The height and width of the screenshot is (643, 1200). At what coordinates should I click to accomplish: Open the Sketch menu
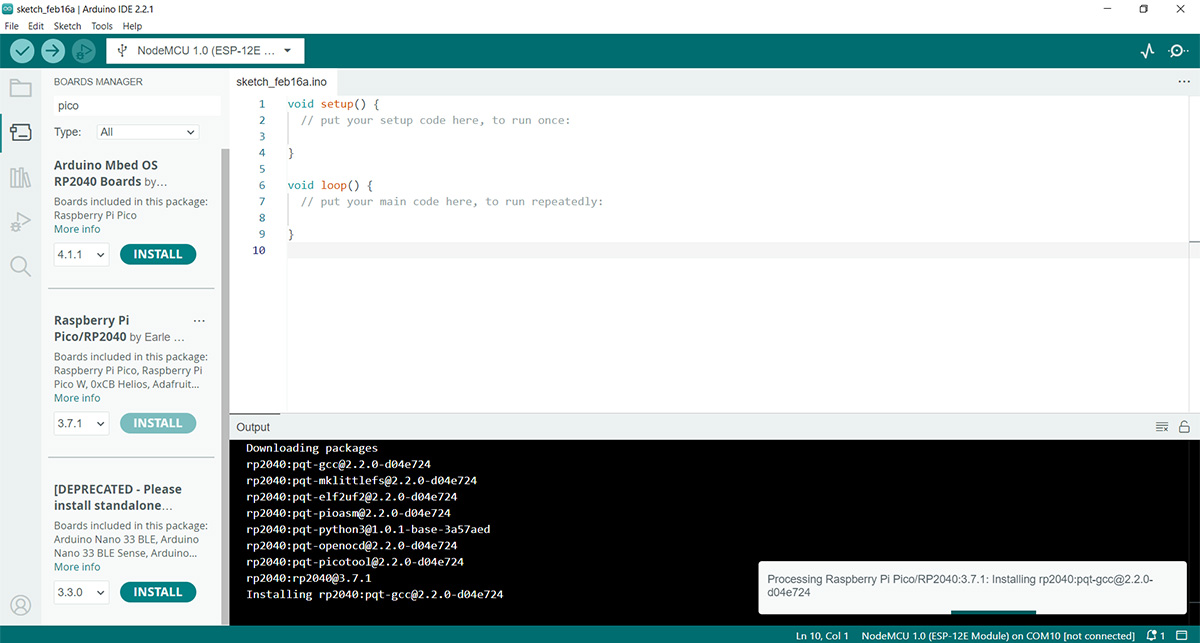(x=67, y=26)
